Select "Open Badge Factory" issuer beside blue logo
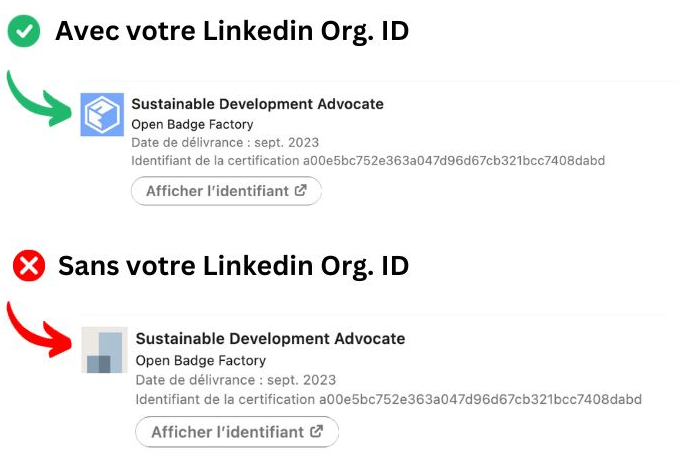The image size is (687, 461). pyautogui.click(x=192, y=125)
